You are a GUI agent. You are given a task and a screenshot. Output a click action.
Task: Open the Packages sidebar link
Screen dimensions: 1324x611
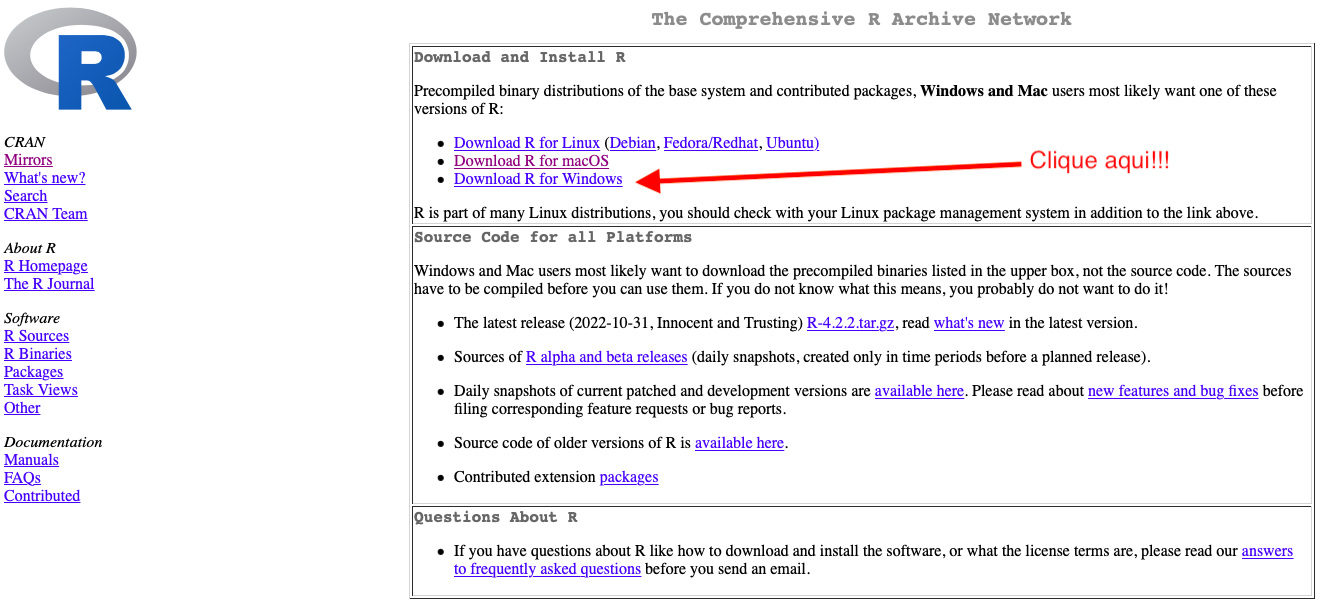coord(34,372)
